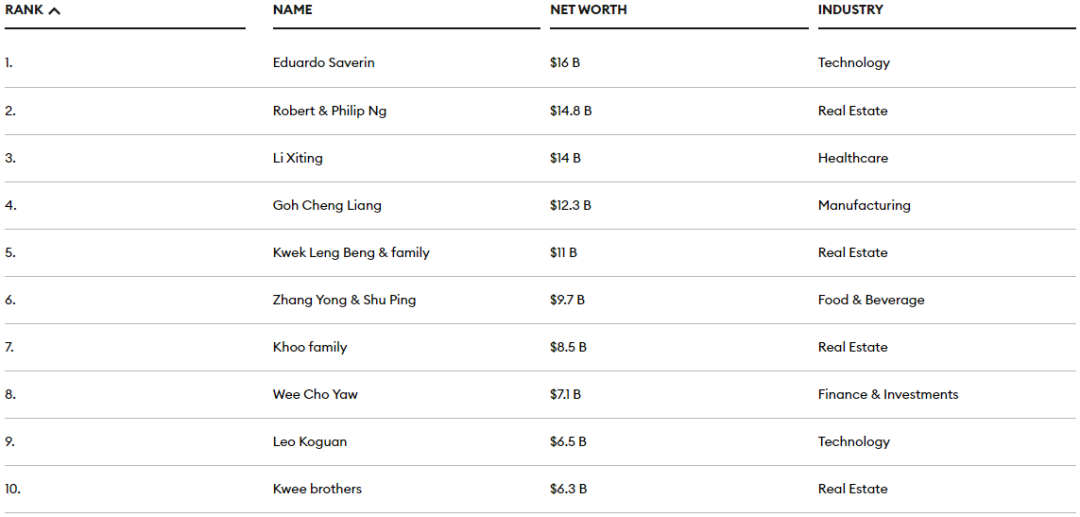Viewport: 1080px width, 517px height.
Task: Click Kwek Leng Beng & family
Action: 351,253
